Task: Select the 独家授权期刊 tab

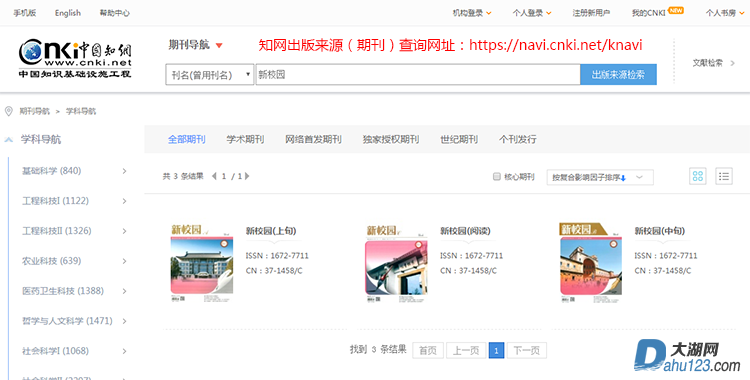Action: click(391, 139)
